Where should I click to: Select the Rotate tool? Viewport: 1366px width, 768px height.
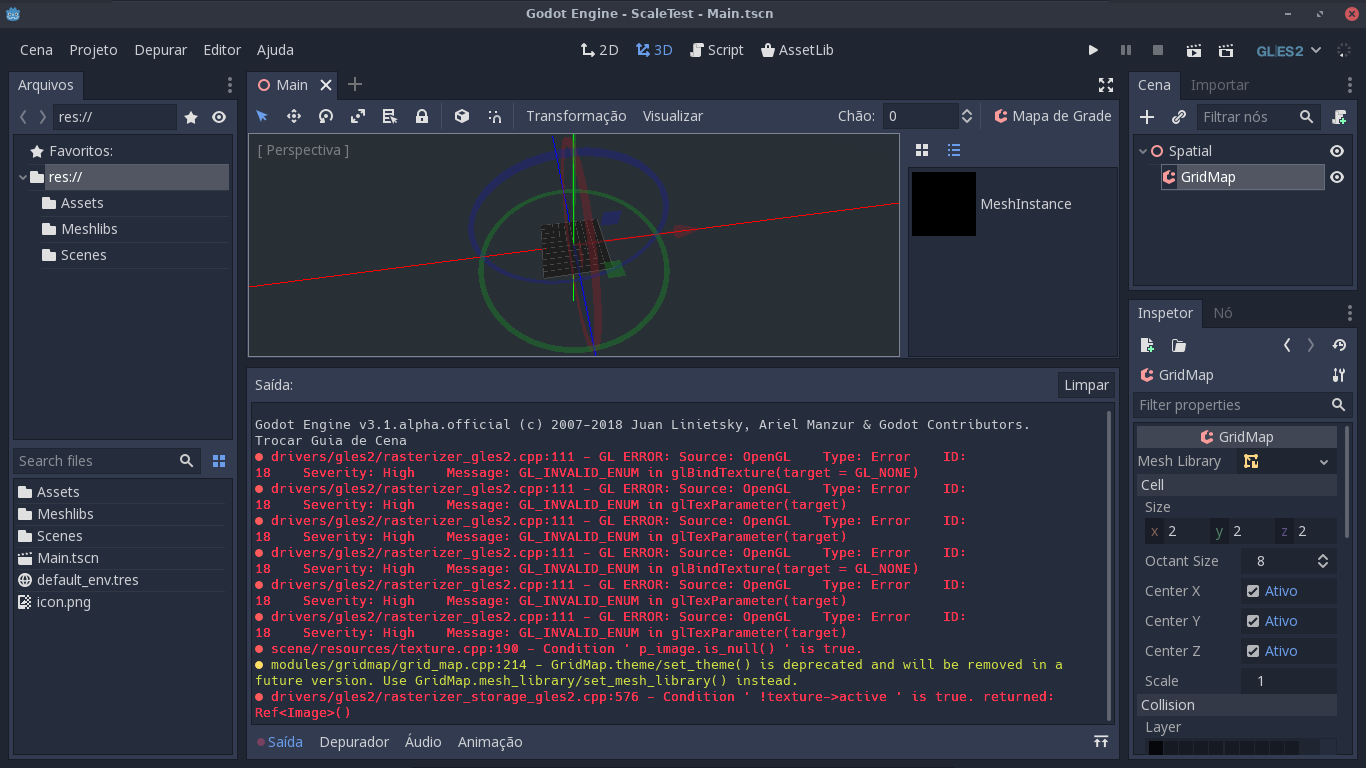(326, 116)
